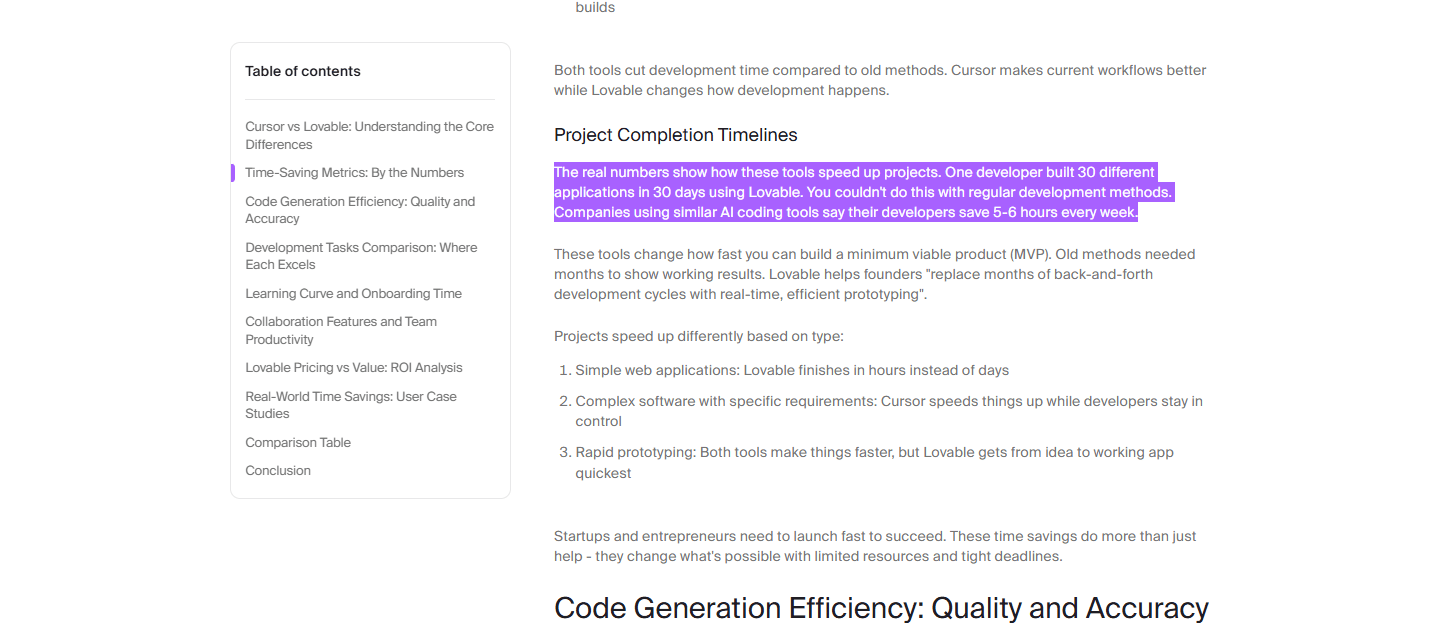Image resolution: width=1442 pixels, height=632 pixels.
Task: Jump to Real-World Time Savings: User Case Studies
Action: pyautogui.click(x=351, y=405)
